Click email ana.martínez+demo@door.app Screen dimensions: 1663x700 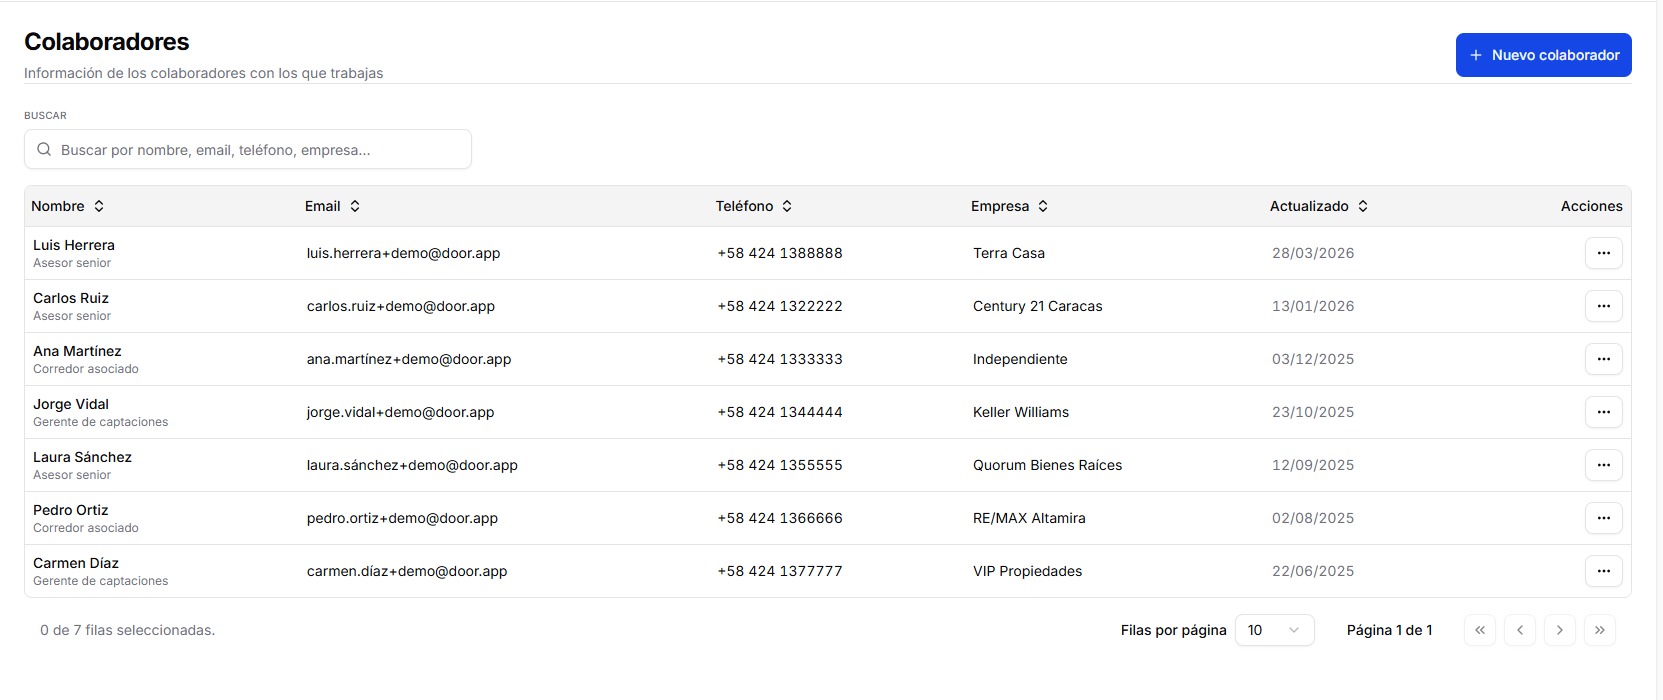coord(409,359)
